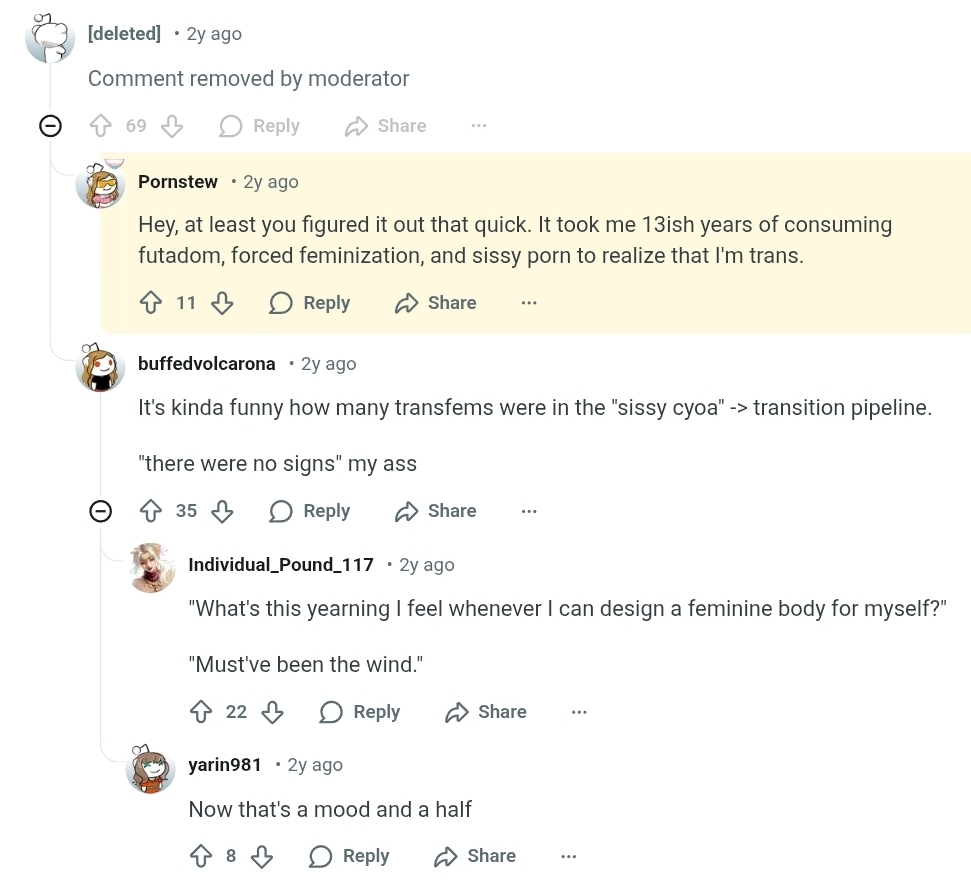
Task: Open more options for Individual_Pound_117's comment
Action: pyautogui.click(x=579, y=712)
